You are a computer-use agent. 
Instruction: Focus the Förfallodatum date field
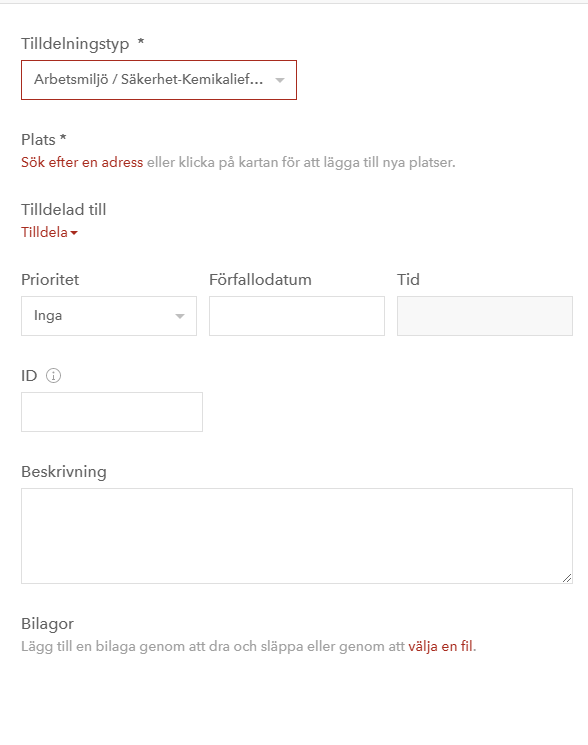tap(297, 316)
